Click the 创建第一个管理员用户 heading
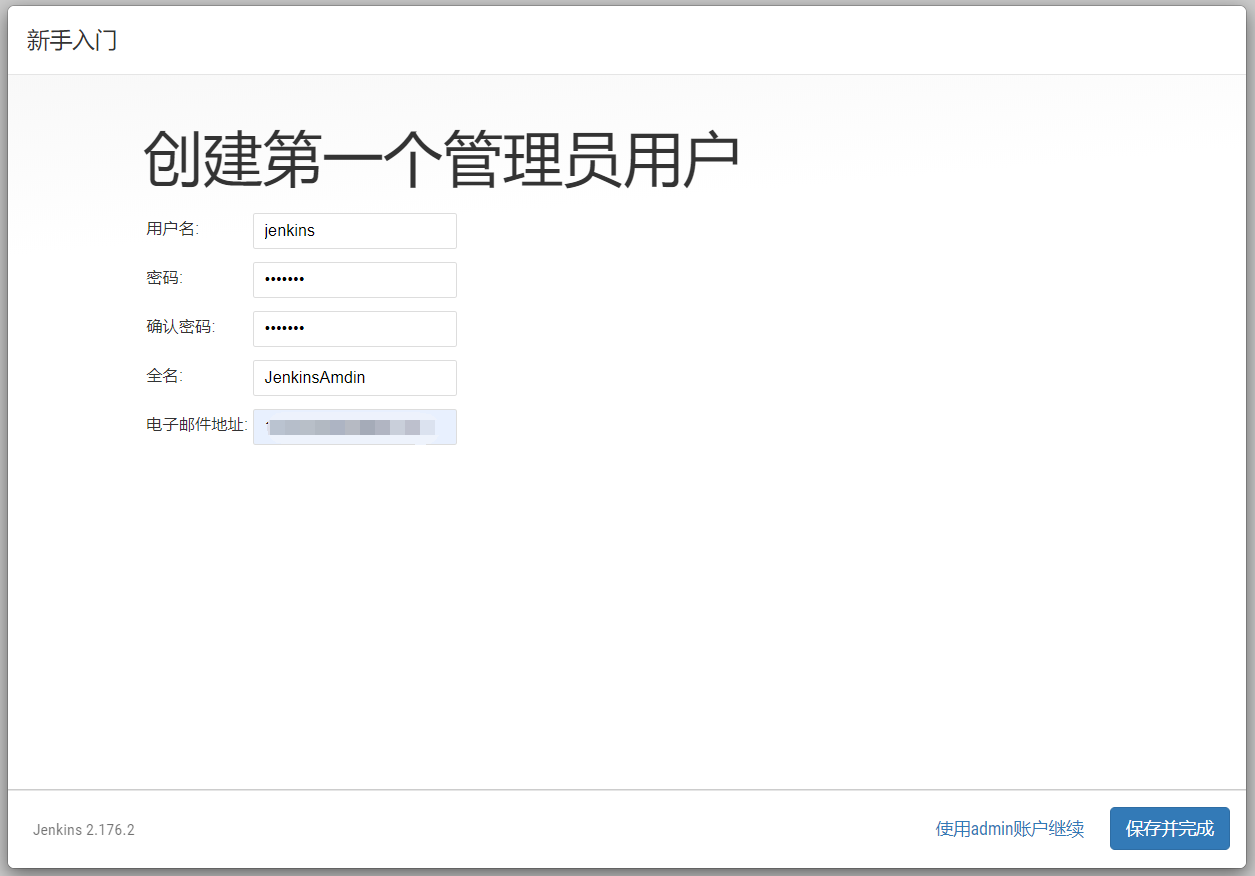The height and width of the screenshot is (876, 1255). click(x=440, y=155)
